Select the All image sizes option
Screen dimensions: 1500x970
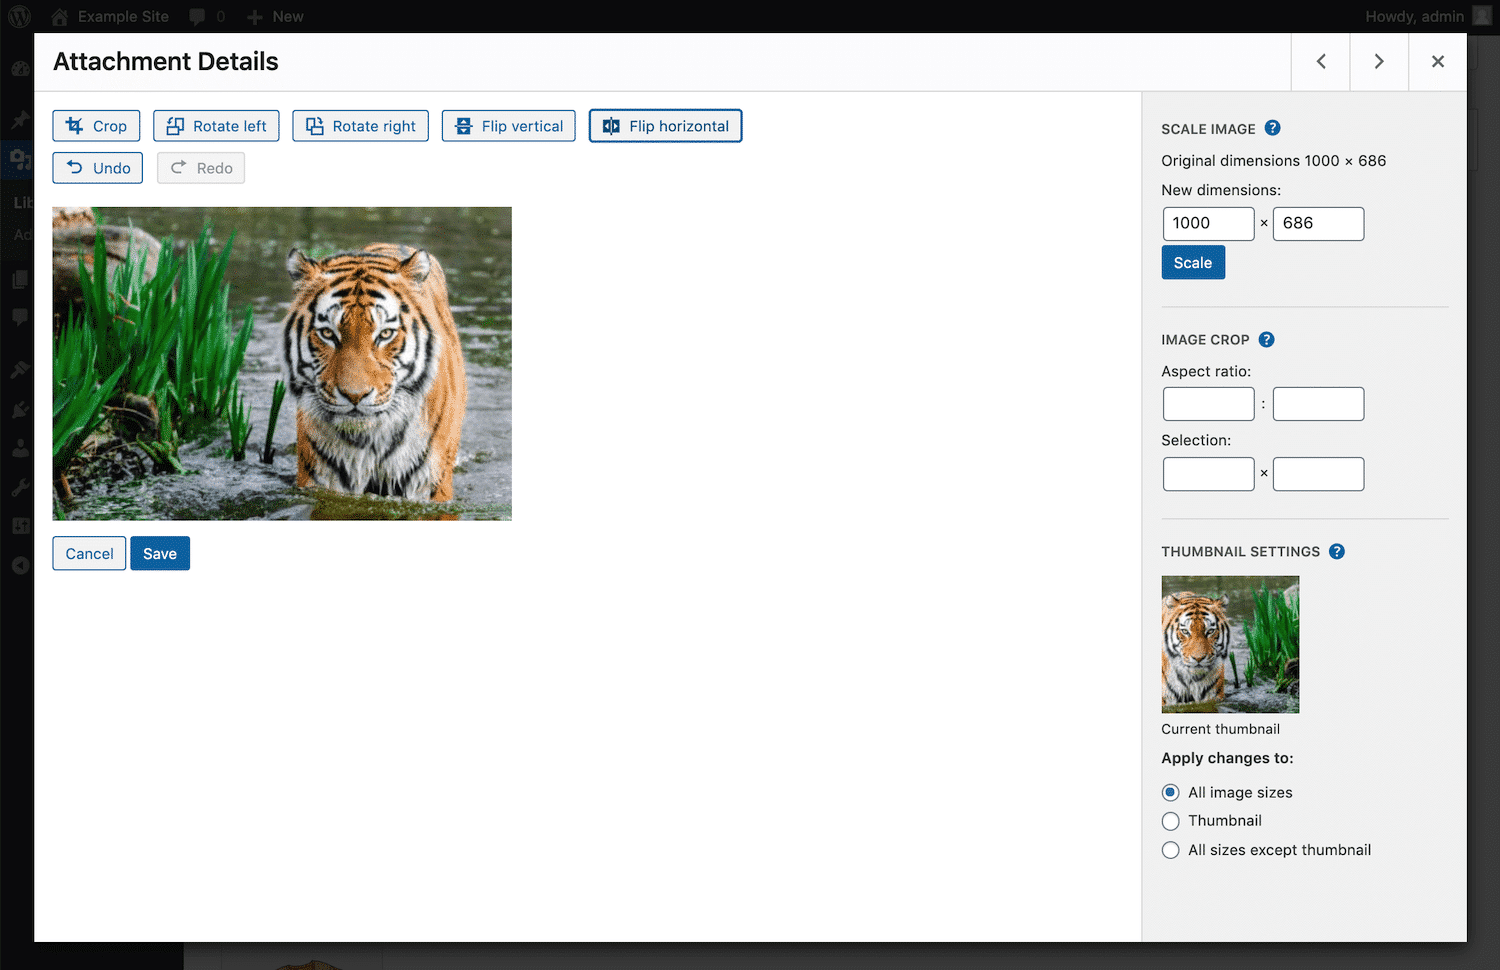click(1170, 792)
